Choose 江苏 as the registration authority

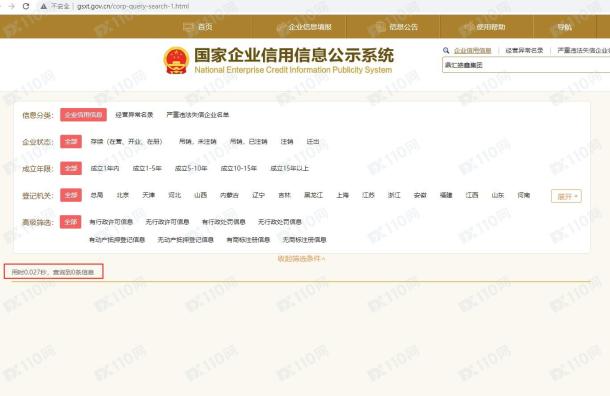(x=368, y=195)
